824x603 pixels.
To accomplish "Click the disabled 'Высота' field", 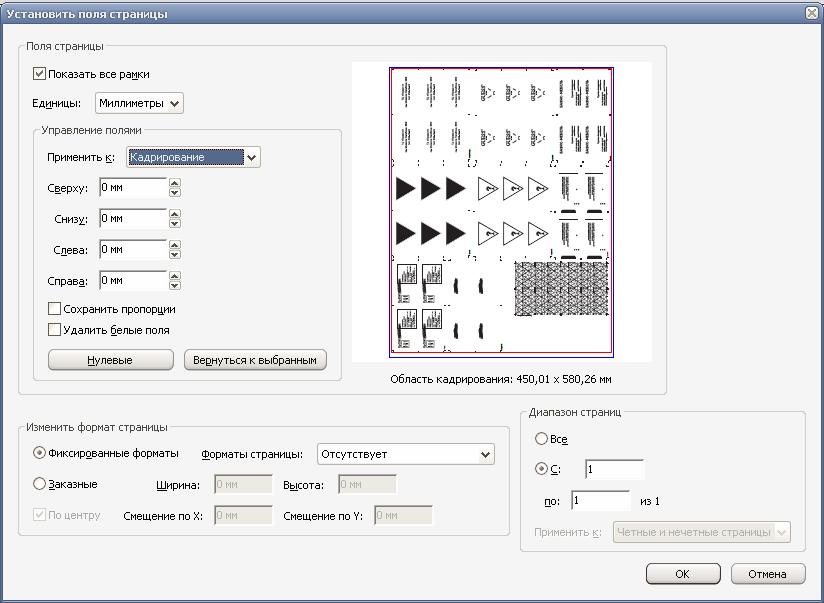I will pyautogui.click(x=367, y=485).
